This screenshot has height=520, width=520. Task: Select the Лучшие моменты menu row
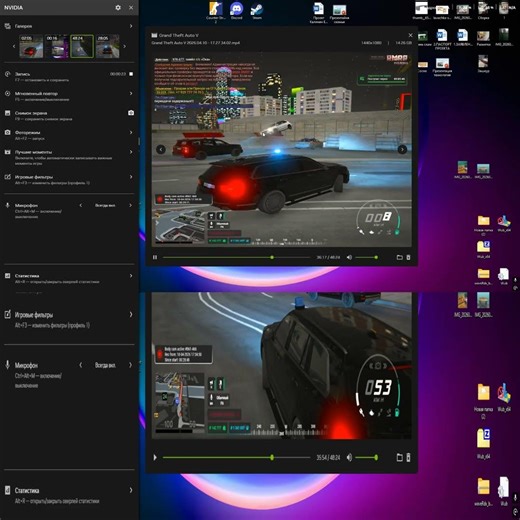pos(69,157)
